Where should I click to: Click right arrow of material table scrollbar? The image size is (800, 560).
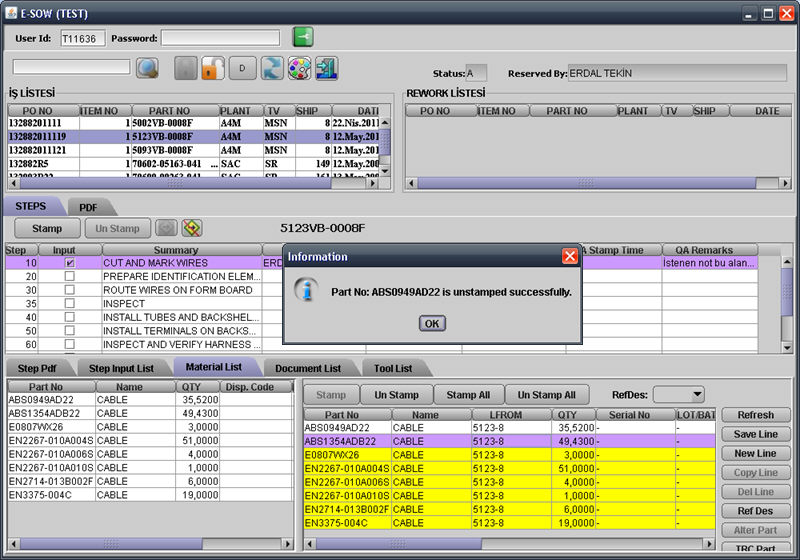[x=709, y=544]
